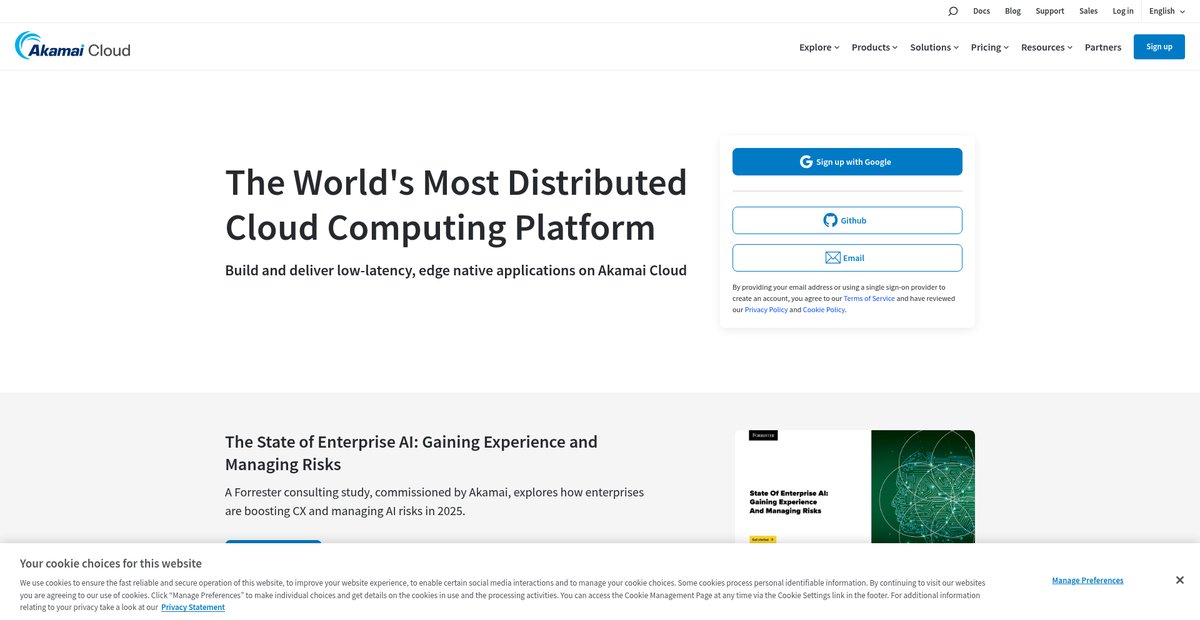Viewport: 1200px width, 620px height.
Task: Close the cookie banner with X
Action: tap(1179, 580)
